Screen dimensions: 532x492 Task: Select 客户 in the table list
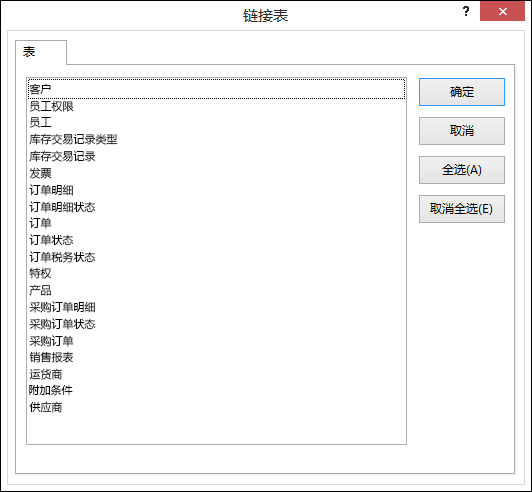pos(216,89)
